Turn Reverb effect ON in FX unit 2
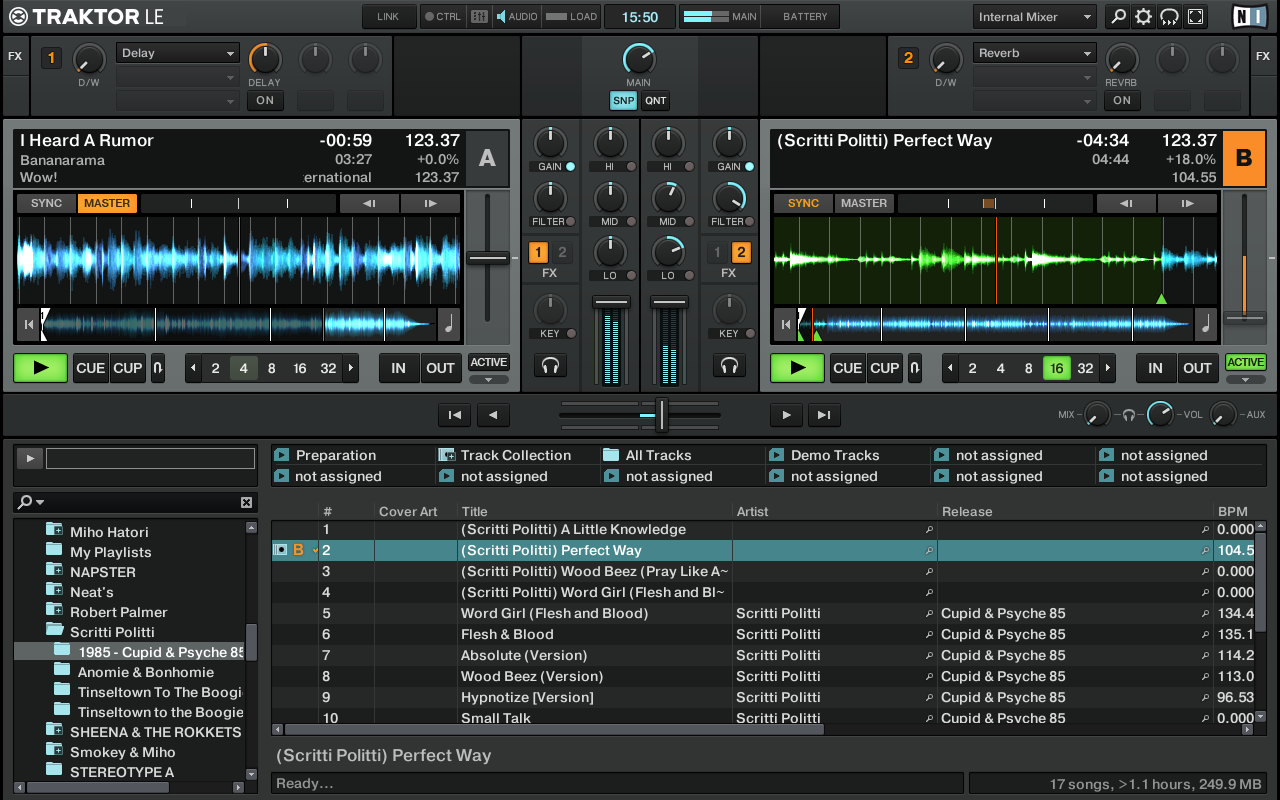This screenshot has width=1280, height=800. [x=1122, y=100]
